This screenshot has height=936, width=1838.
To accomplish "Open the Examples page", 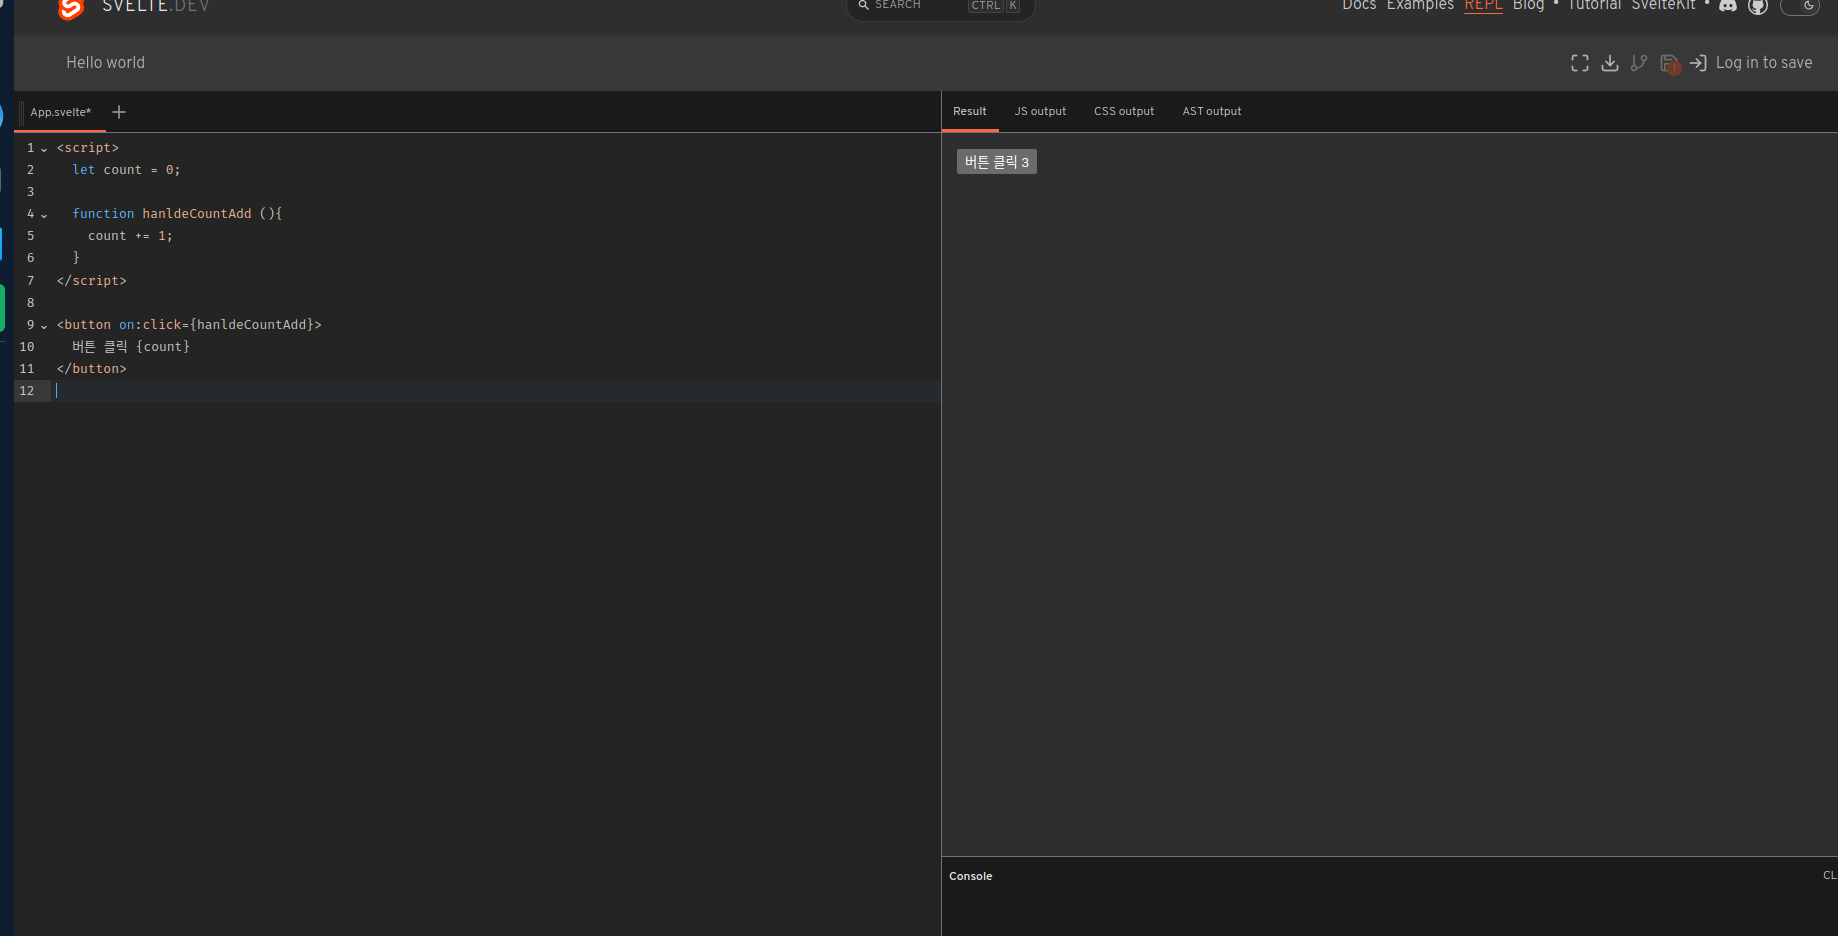I will pos(1420,5).
